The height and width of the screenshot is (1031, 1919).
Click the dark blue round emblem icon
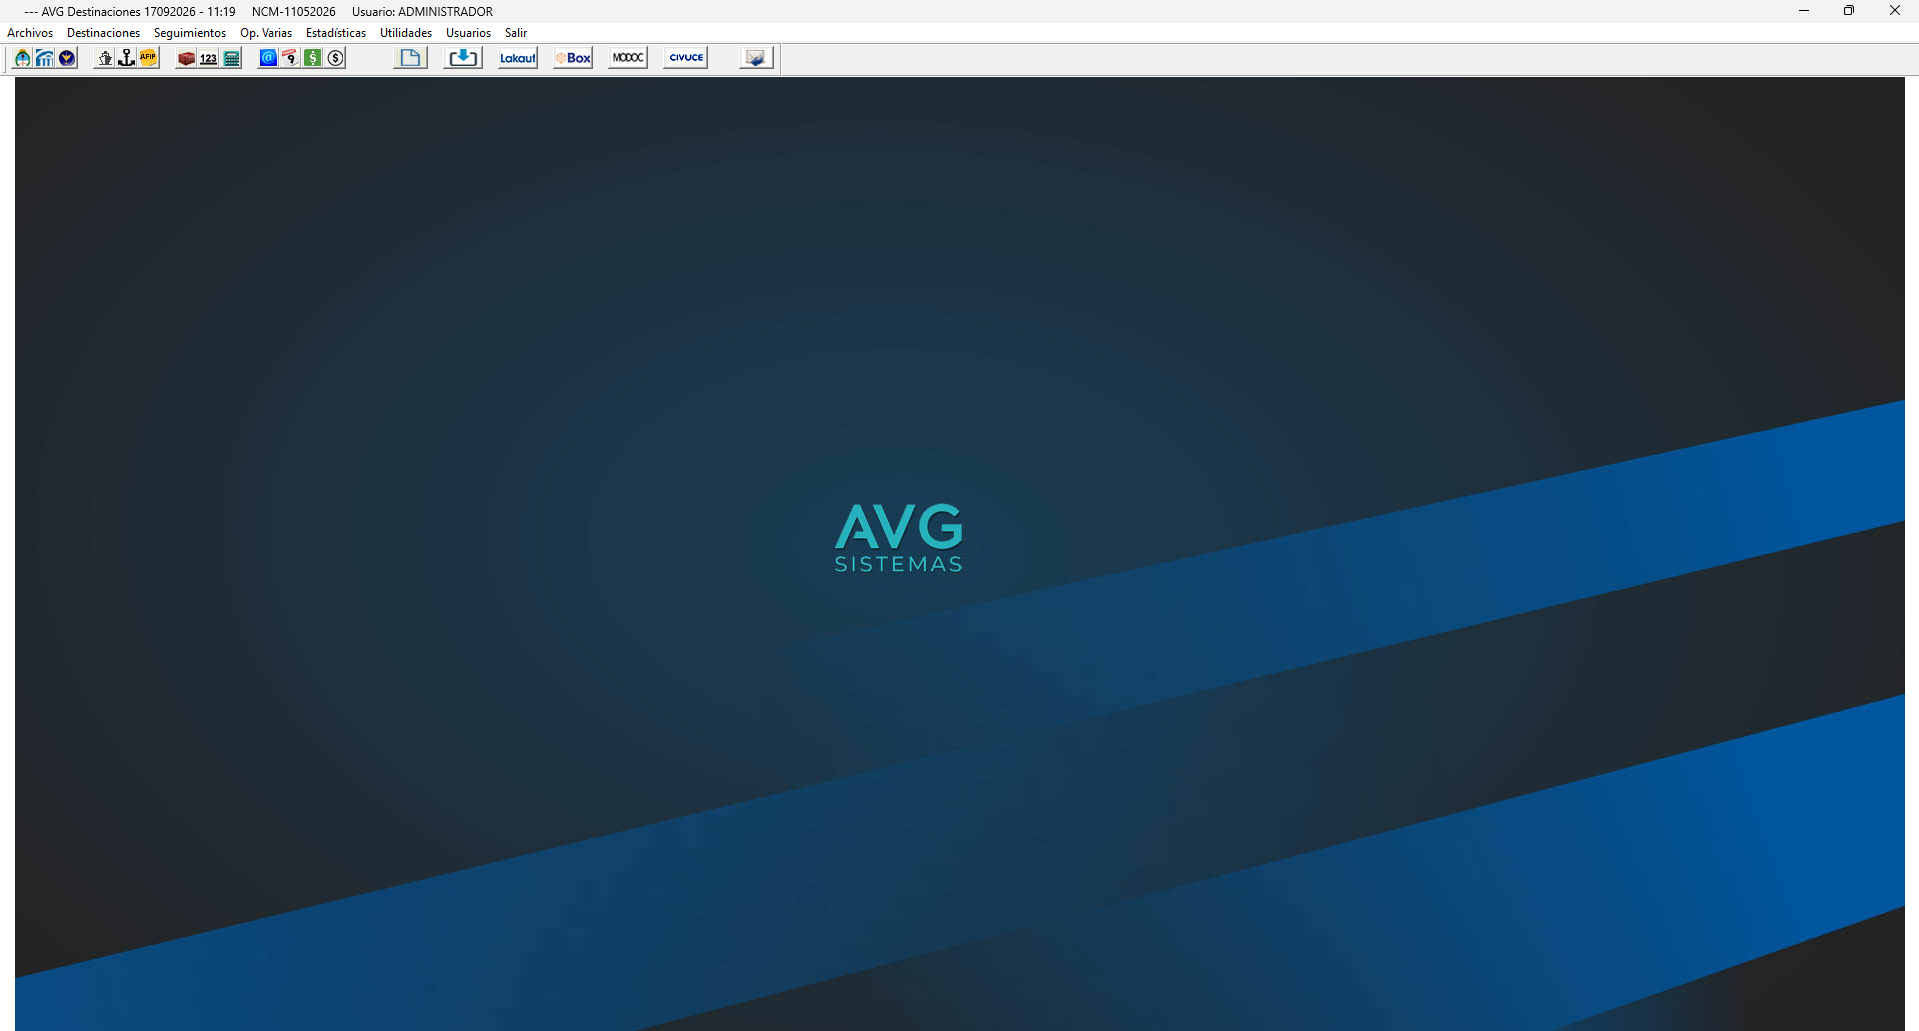click(67, 58)
